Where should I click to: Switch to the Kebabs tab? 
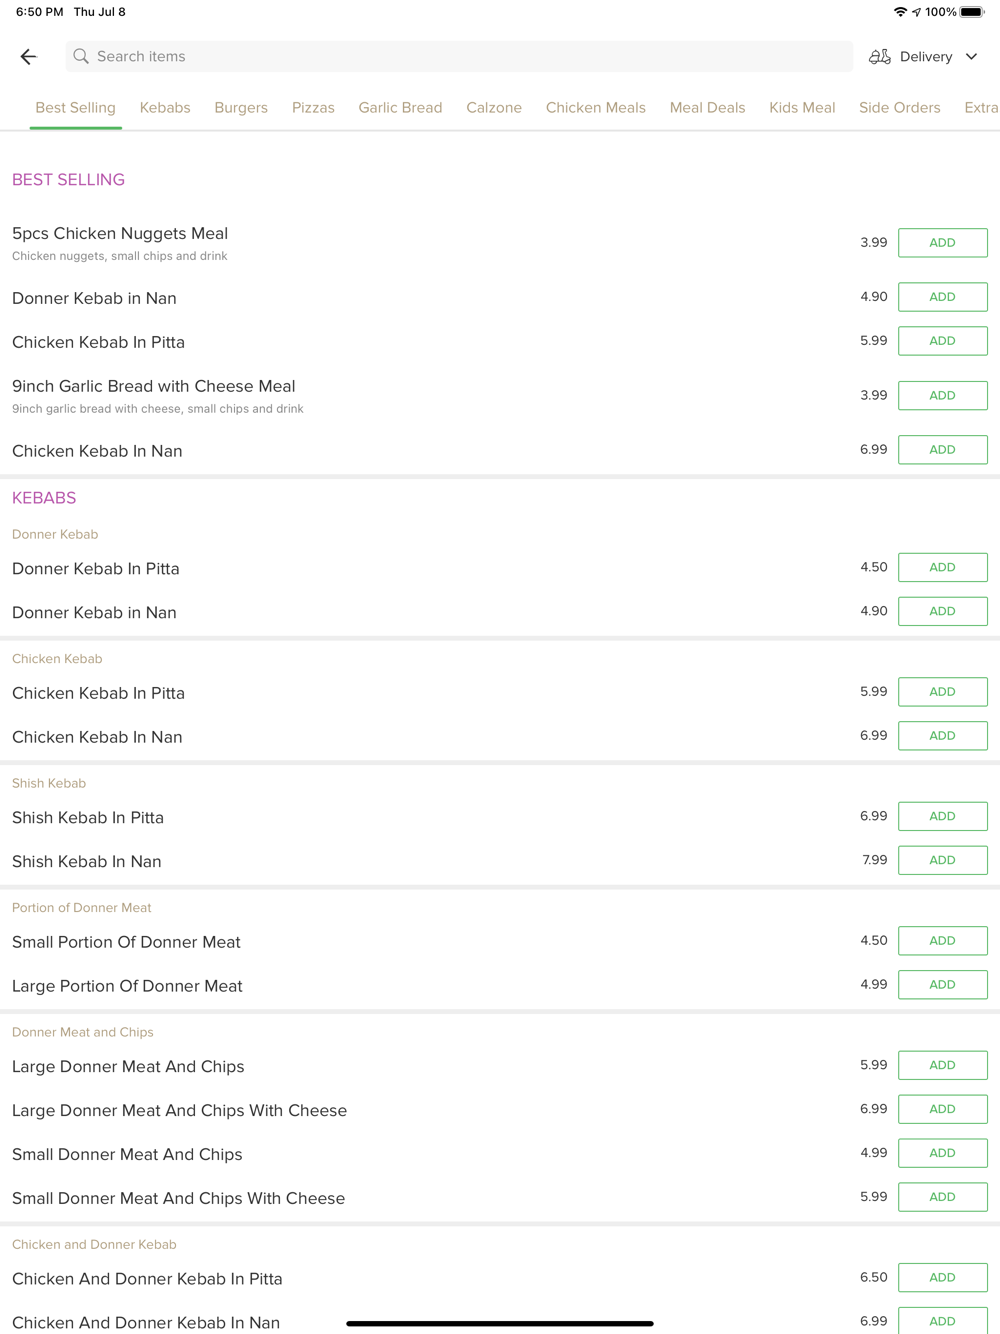[165, 108]
